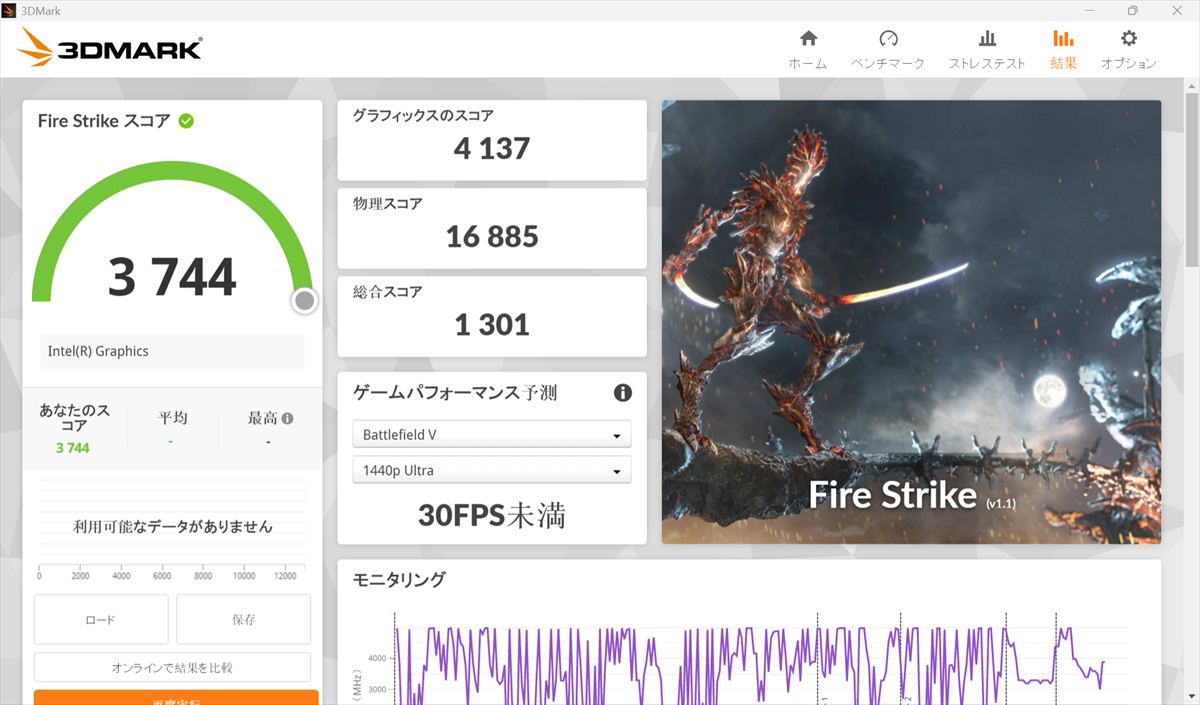The image size is (1200, 705).
Task: Click the 保存 (Save) button
Action: tap(243, 620)
